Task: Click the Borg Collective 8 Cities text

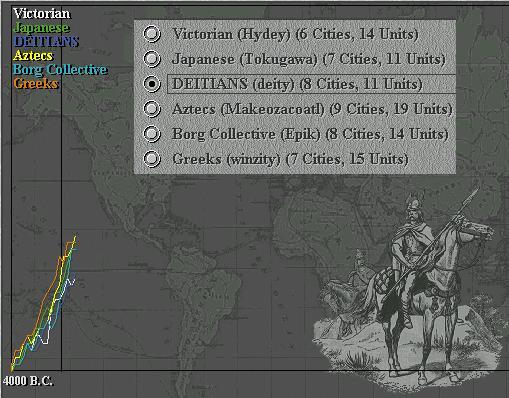Action: pyautogui.click(x=310, y=134)
